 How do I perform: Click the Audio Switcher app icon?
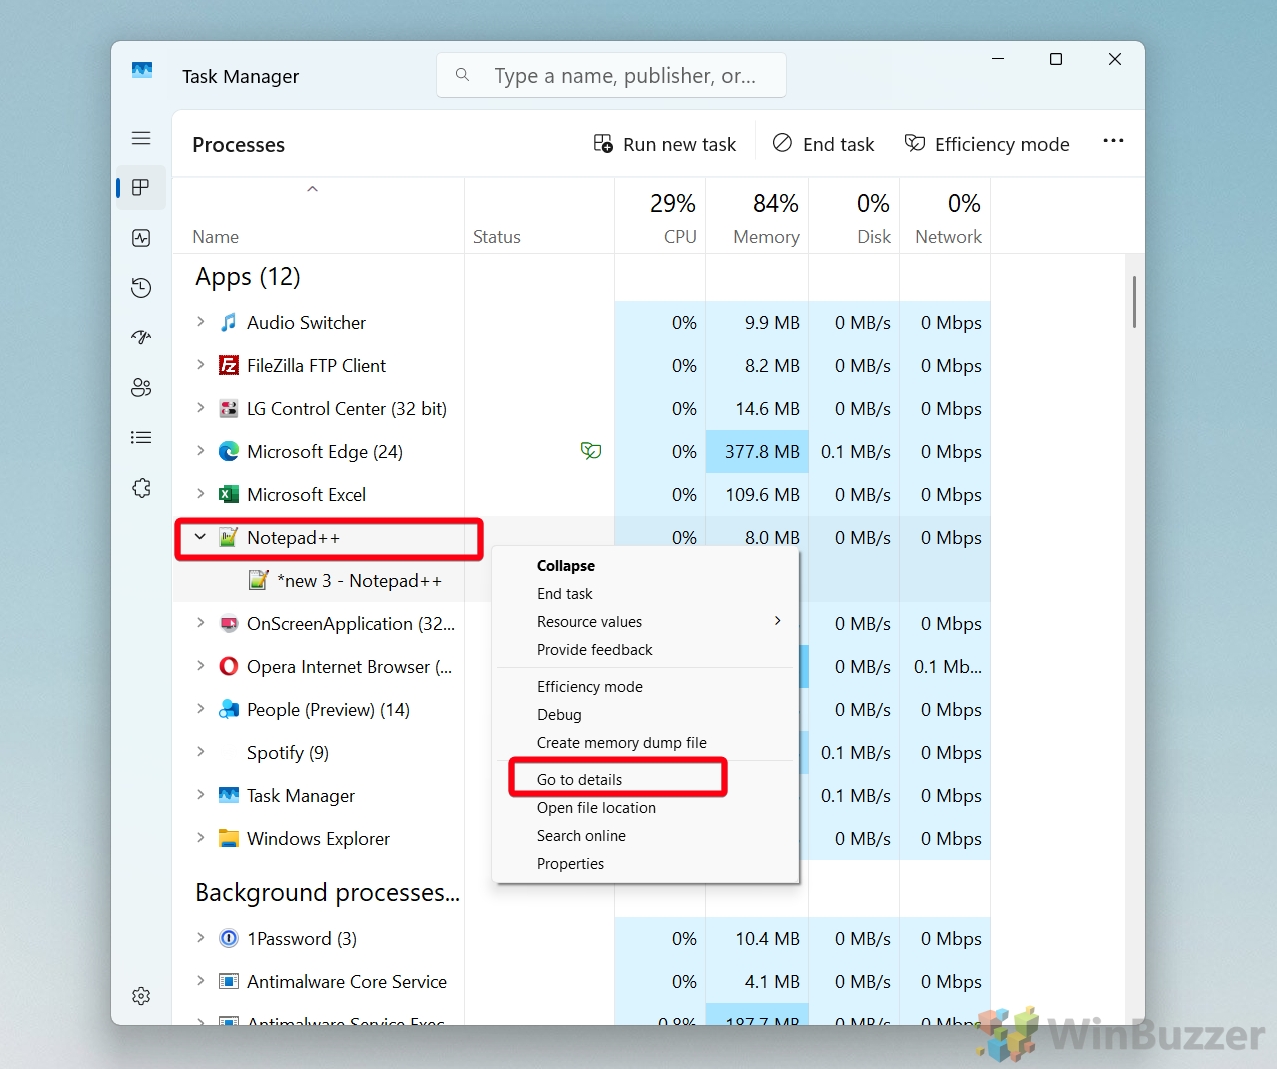click(229, 322)
